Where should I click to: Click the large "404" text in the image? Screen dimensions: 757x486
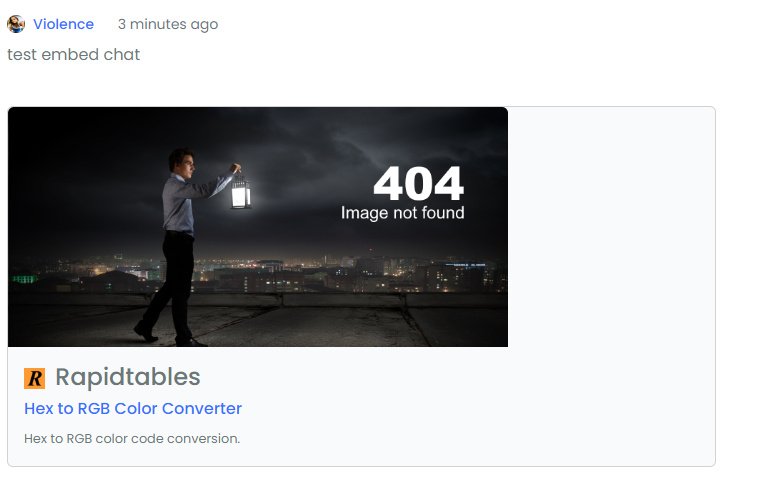click(418, 184)
